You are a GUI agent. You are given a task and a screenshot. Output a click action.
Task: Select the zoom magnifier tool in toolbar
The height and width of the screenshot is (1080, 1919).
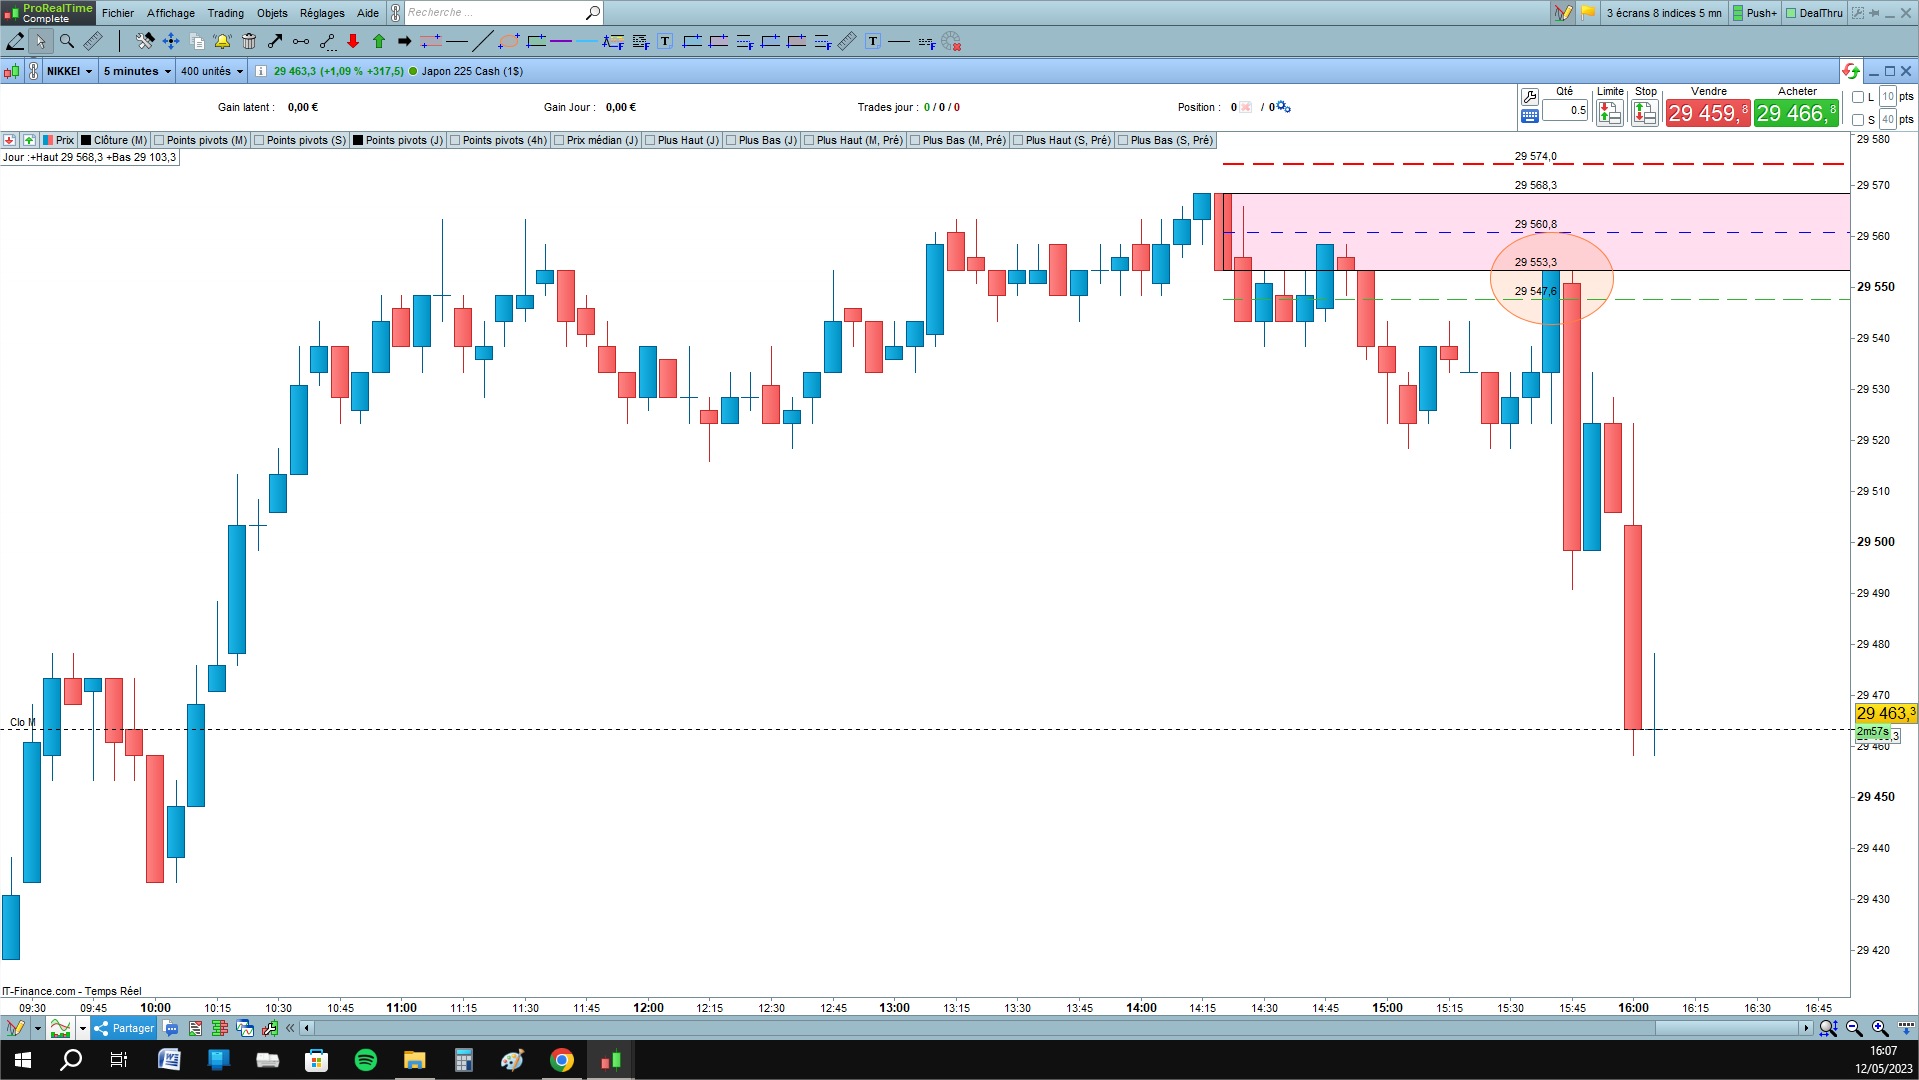click(67, 41)
